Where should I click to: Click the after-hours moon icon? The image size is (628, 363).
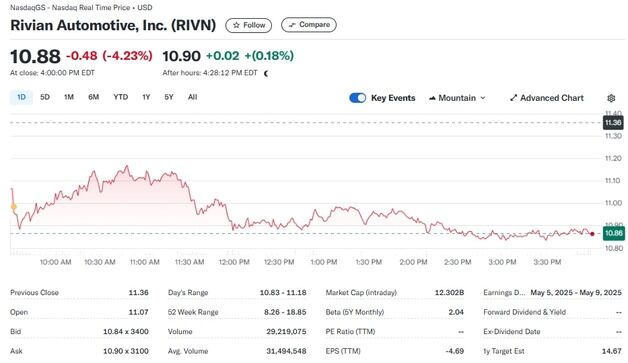pos(266,73)
